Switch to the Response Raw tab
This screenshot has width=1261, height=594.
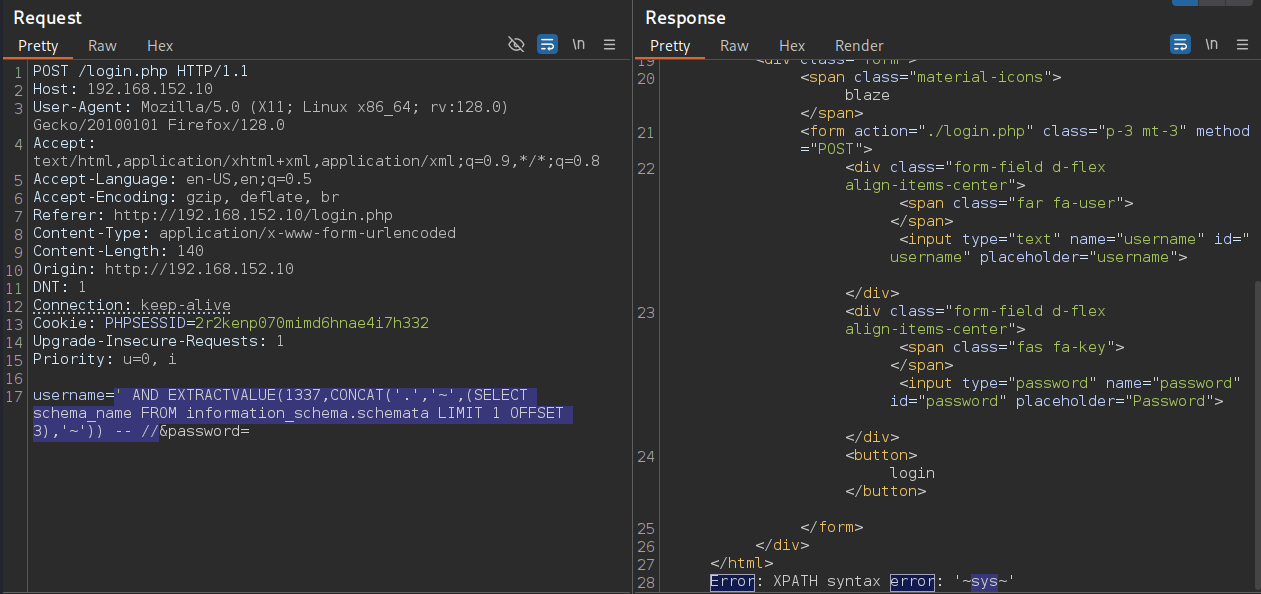click(734, 46)
